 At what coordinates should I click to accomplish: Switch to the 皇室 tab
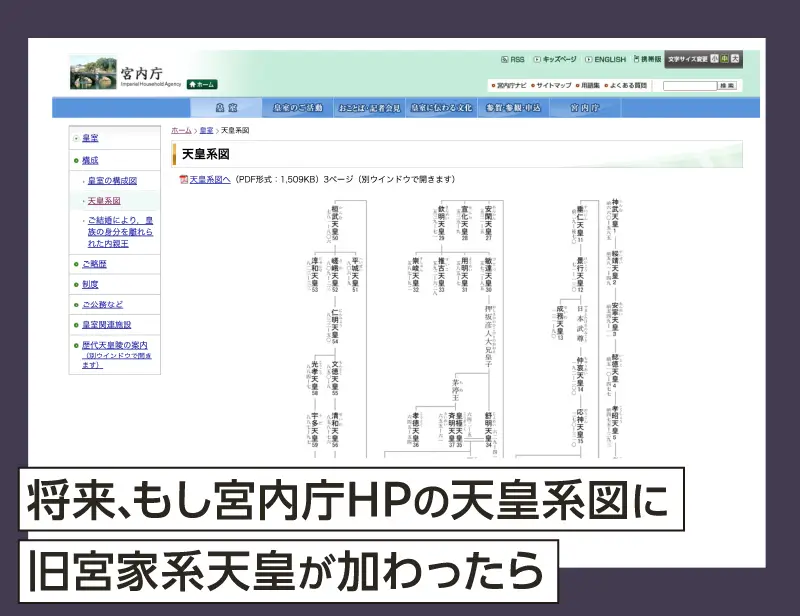[227, 107]
